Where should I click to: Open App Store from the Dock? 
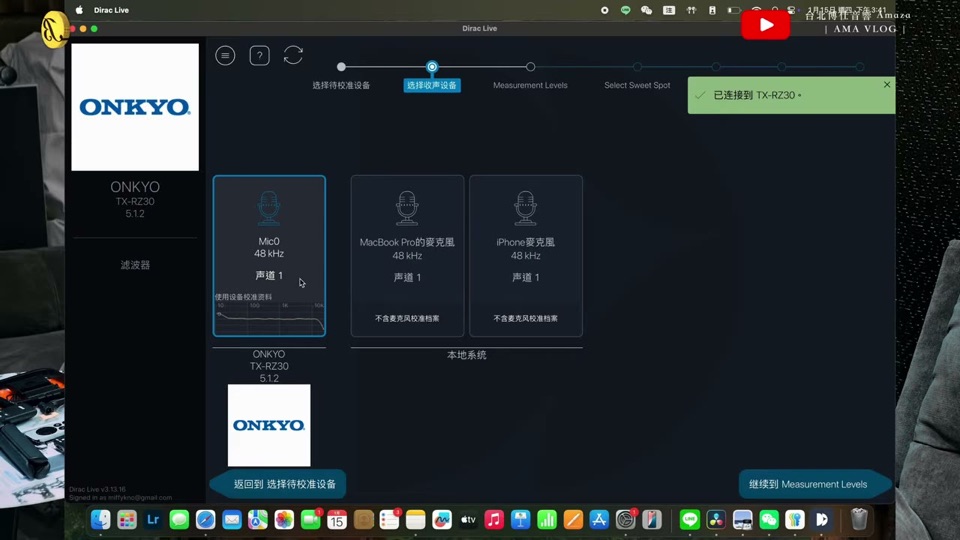pyautogui.click(x=599, y=520)
